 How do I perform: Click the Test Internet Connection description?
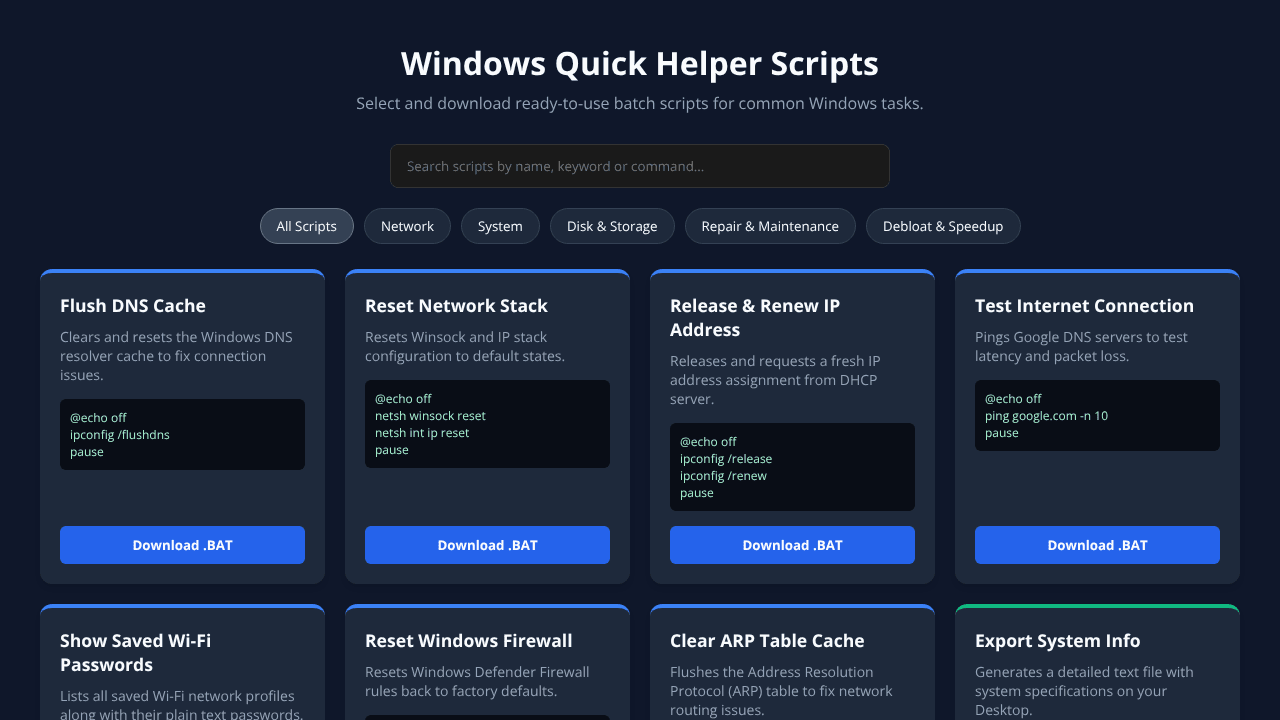pos(1081,347)
